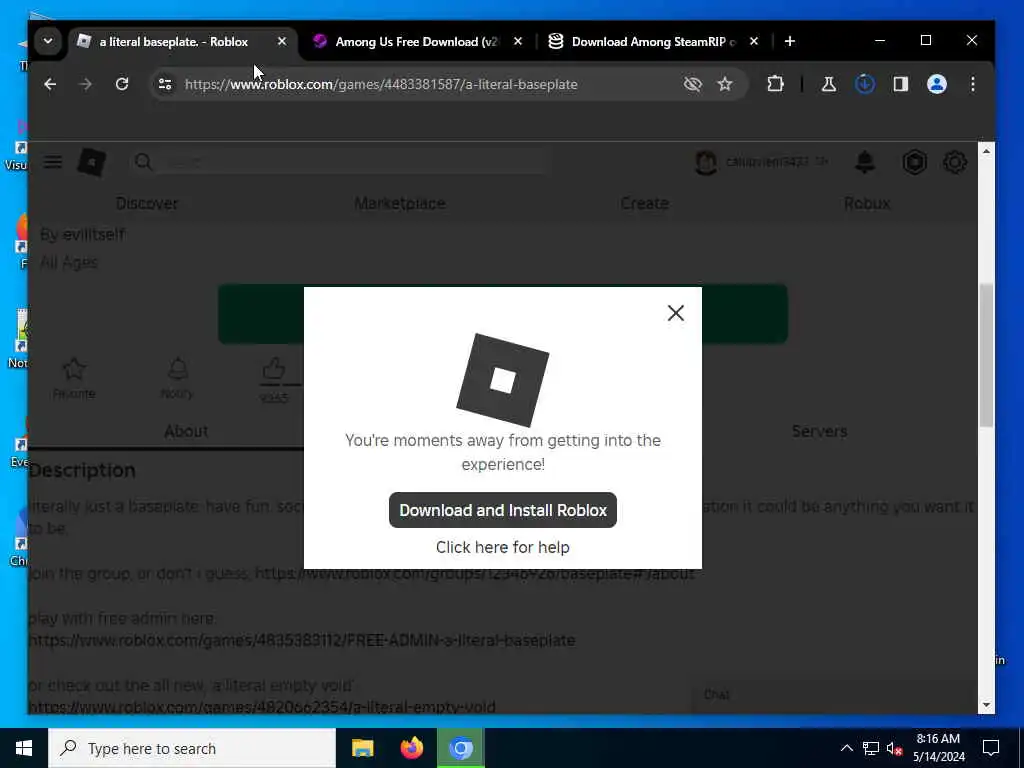The height and width of the screenshot is (768, 1024).
Task: Open creator evilitself profile link
Action: [x=93, y=234]
